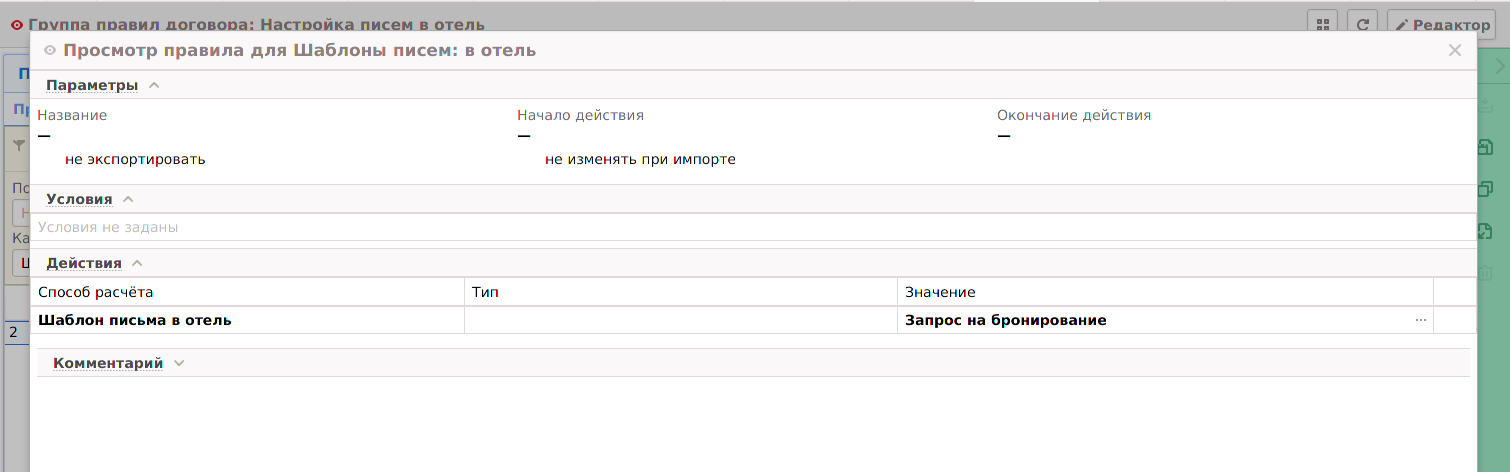Collapse the Параметры section
Viewport: 1510px width, 472px height.
pyautogui.click(x=154, y=85)
